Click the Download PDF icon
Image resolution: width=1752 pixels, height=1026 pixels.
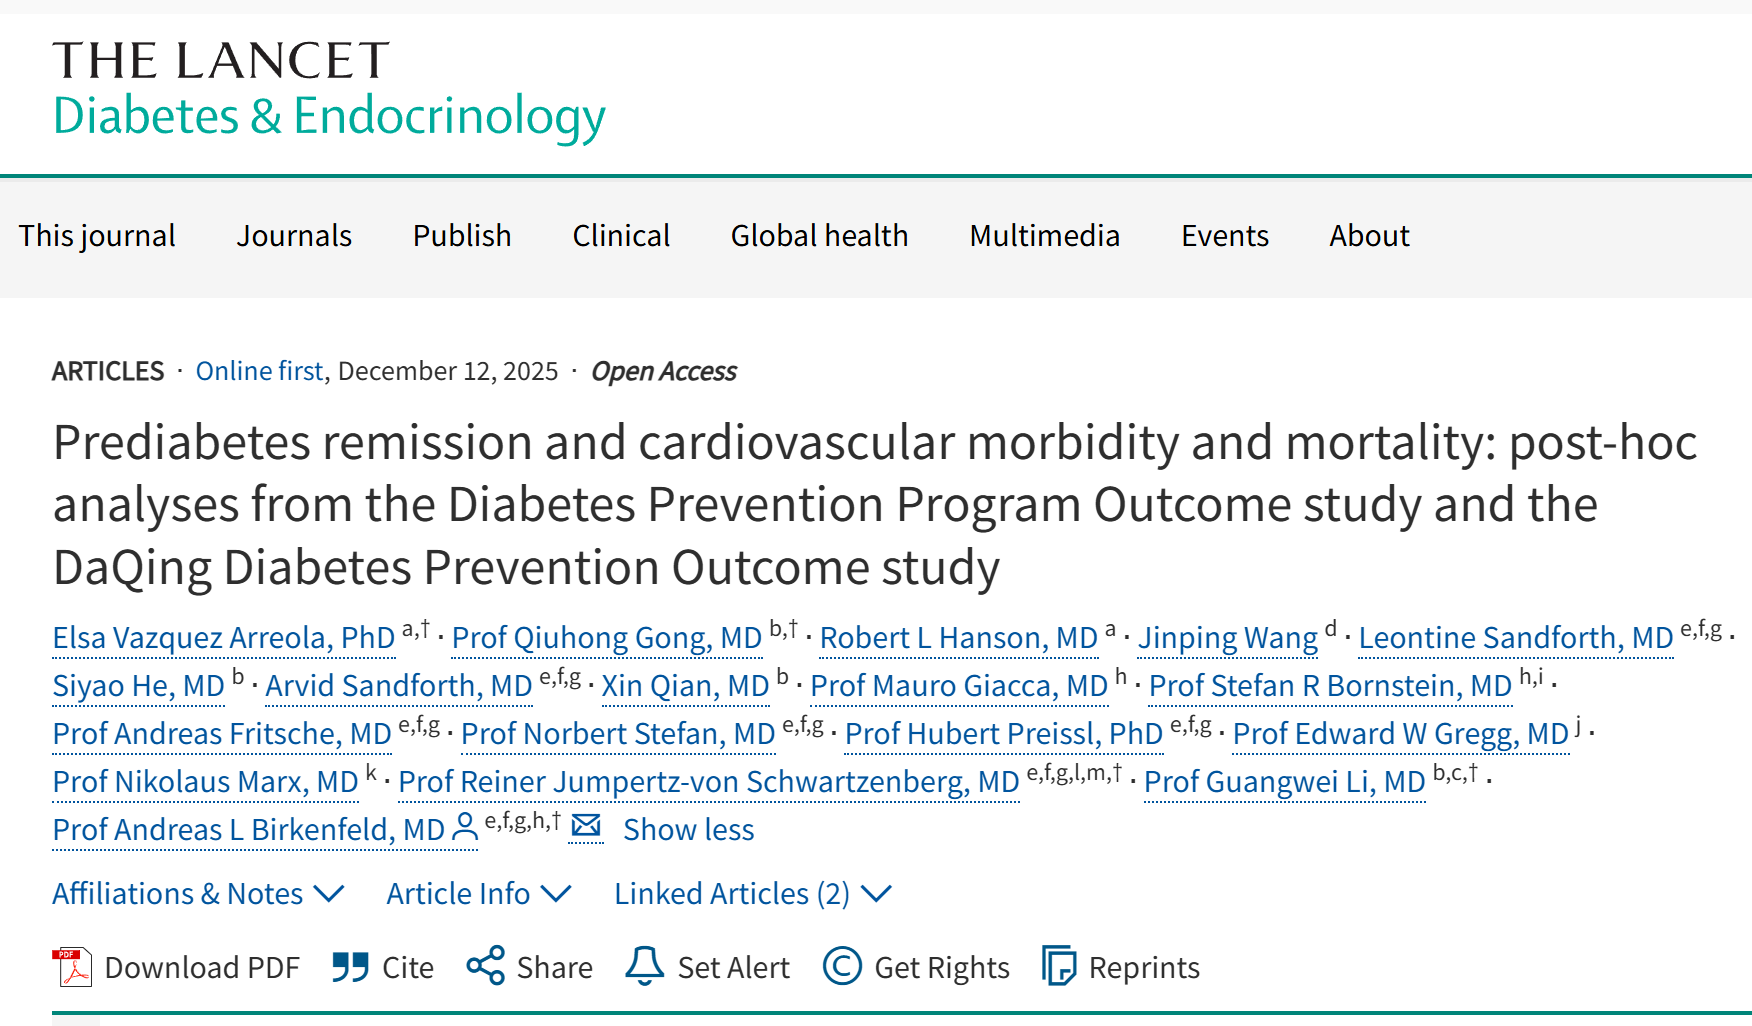[72, 967]
